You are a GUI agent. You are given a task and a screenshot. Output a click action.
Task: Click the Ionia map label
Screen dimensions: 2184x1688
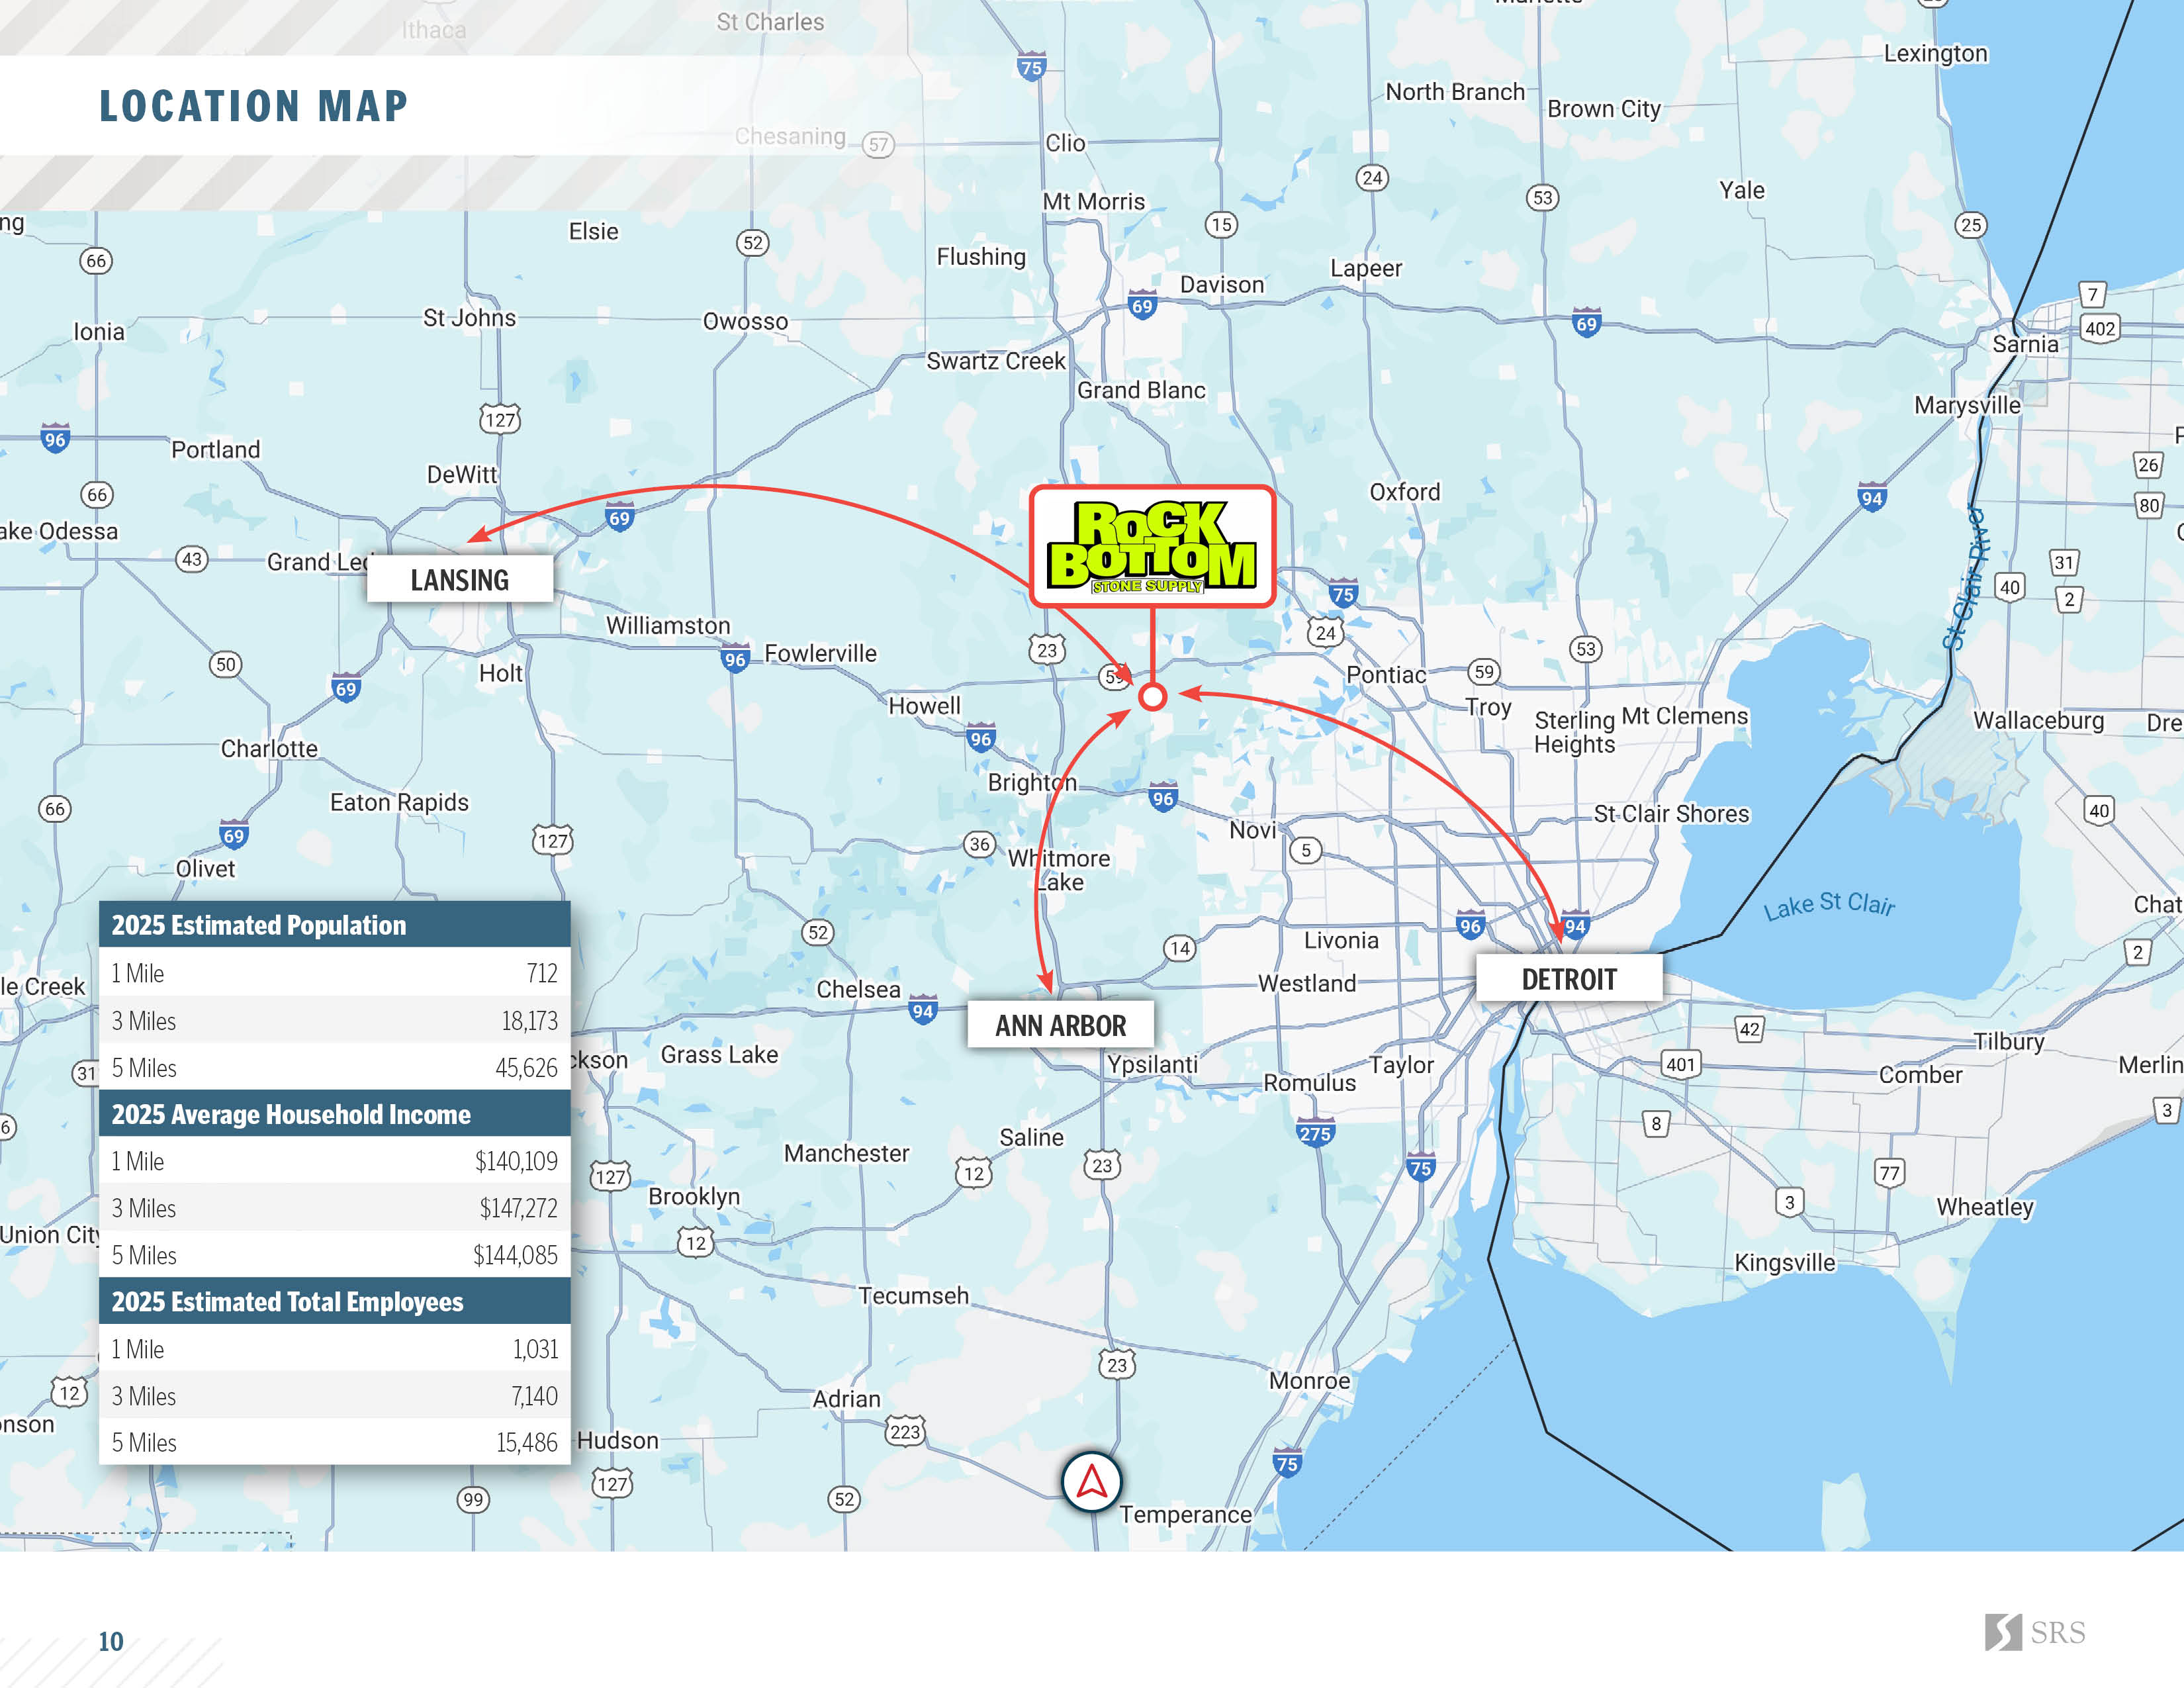point(99,331)
